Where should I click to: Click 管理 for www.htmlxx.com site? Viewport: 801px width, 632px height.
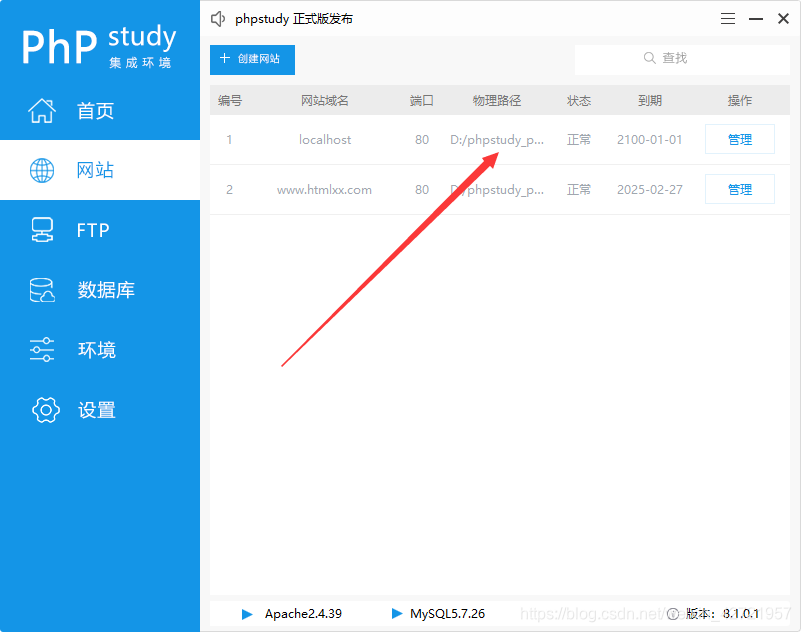tap(740, 189)
